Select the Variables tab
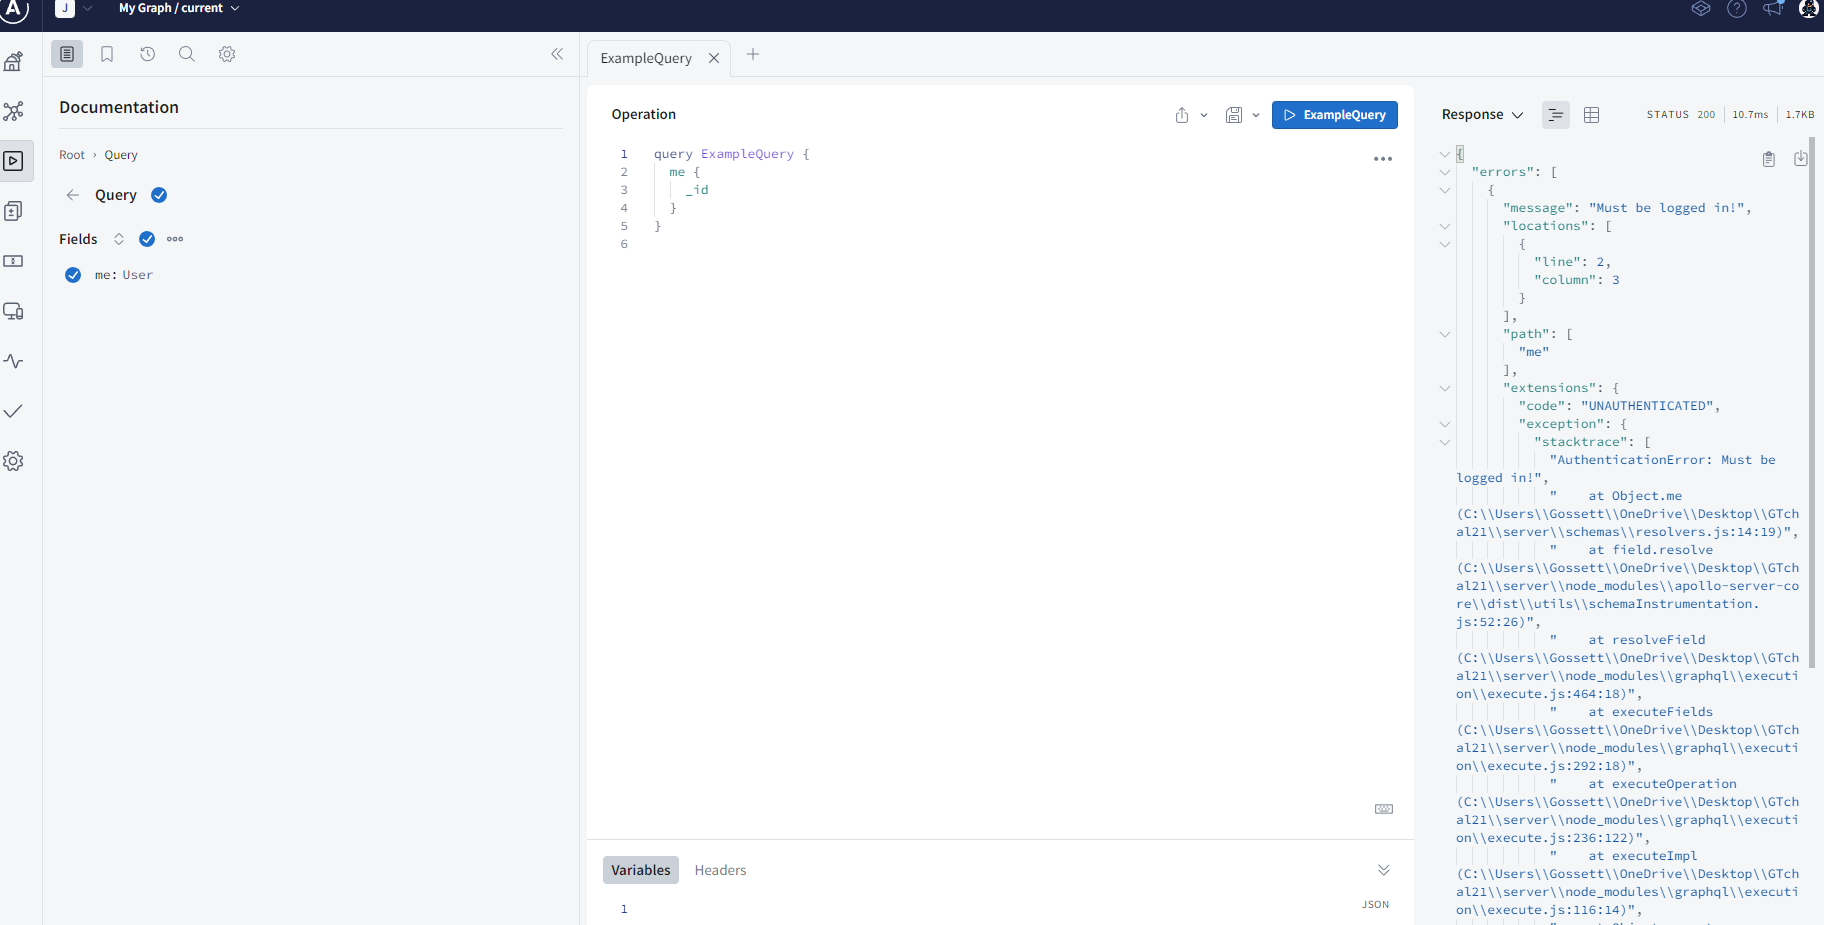This screenshot has height=925, width=1824. point(641,870)
